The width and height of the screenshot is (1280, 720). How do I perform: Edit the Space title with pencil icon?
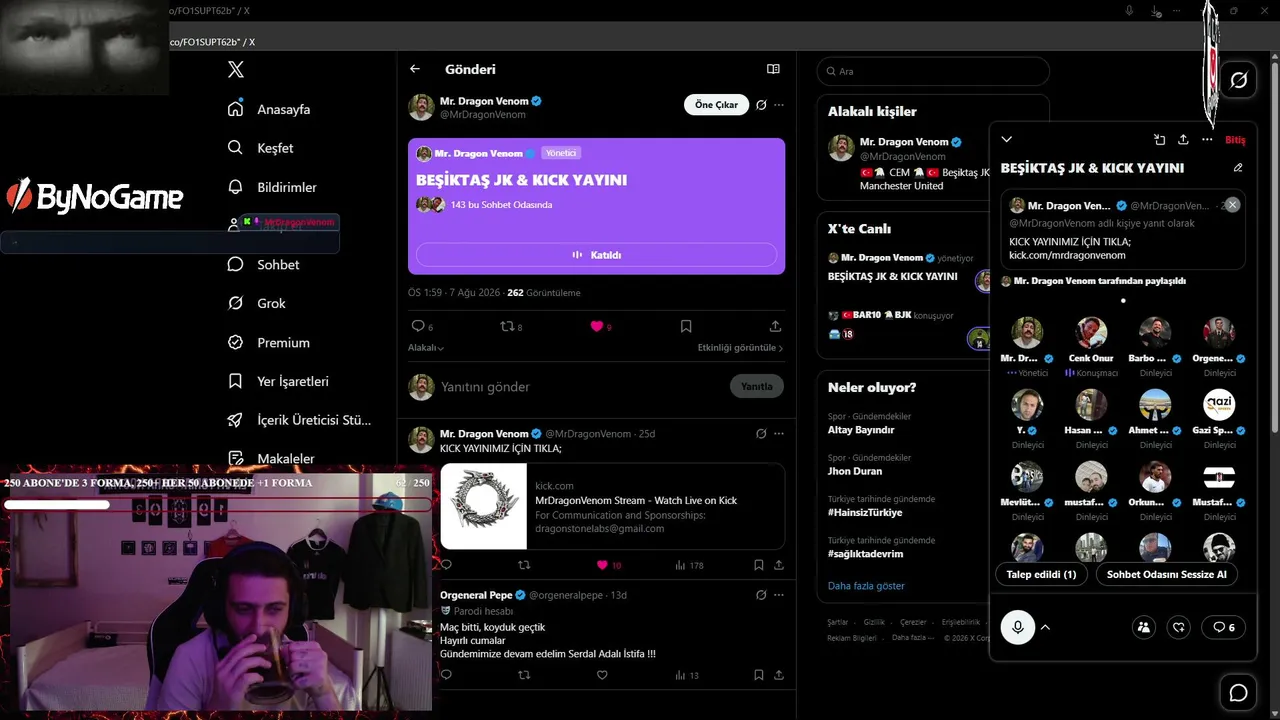coord(1238,168)
